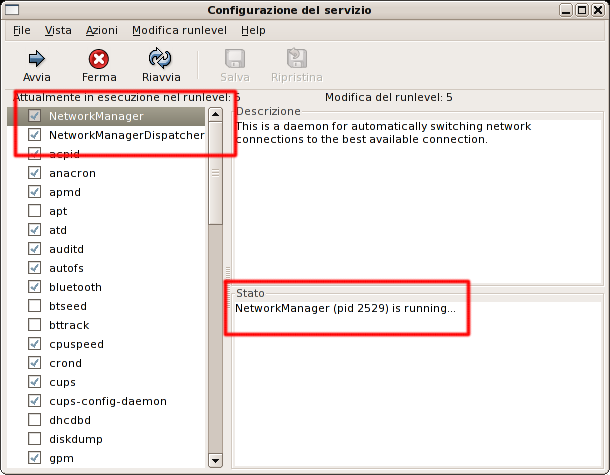The width and height of the screenshot is (610, 475).
Task: Expand the Modifica runlevel menu
Action: pyautogui.click(x=180, y=31)
